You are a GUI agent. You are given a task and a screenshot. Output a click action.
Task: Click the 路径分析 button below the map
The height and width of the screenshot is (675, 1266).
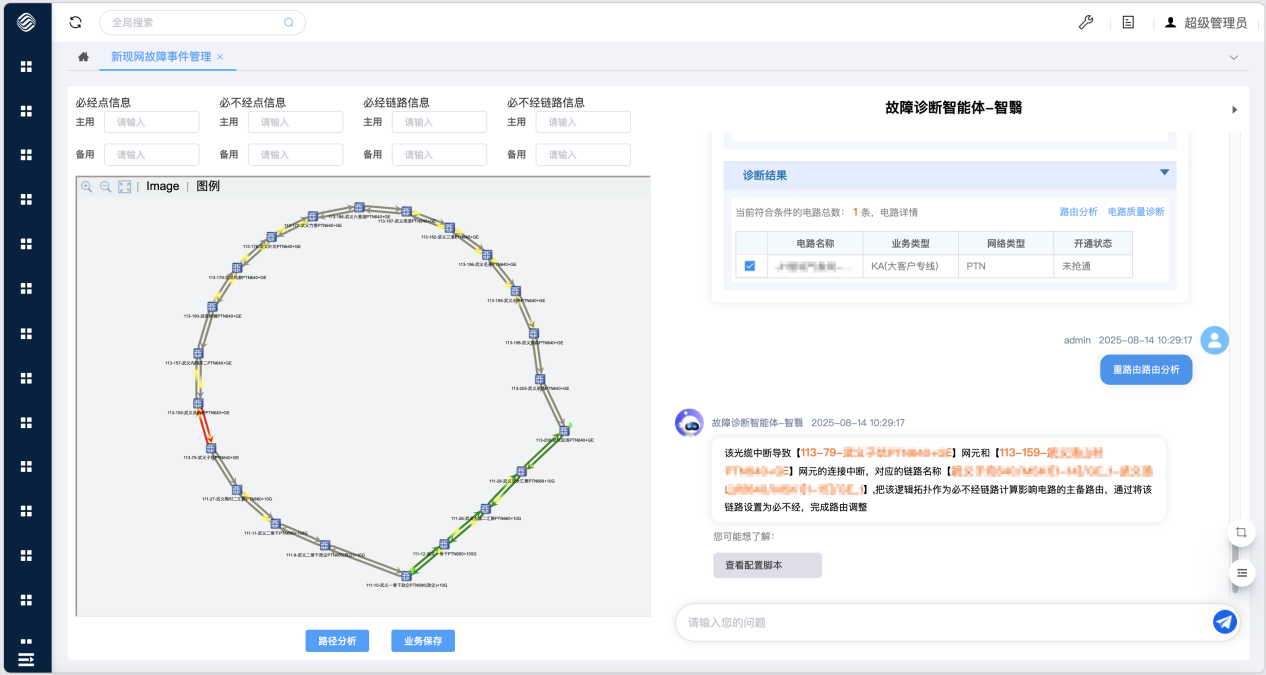coord(336,641)
